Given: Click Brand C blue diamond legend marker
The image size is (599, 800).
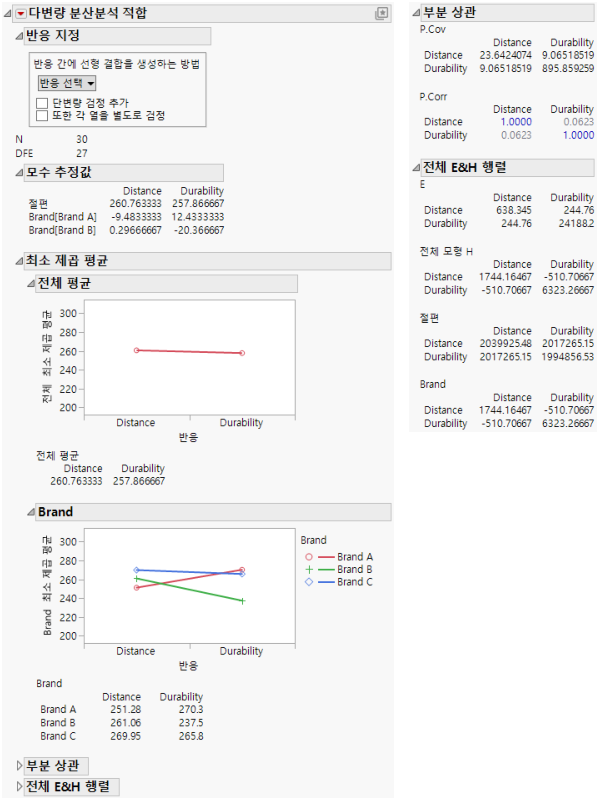Looking at the screenshot, I should pyautogui.click(x=309, y=582).
